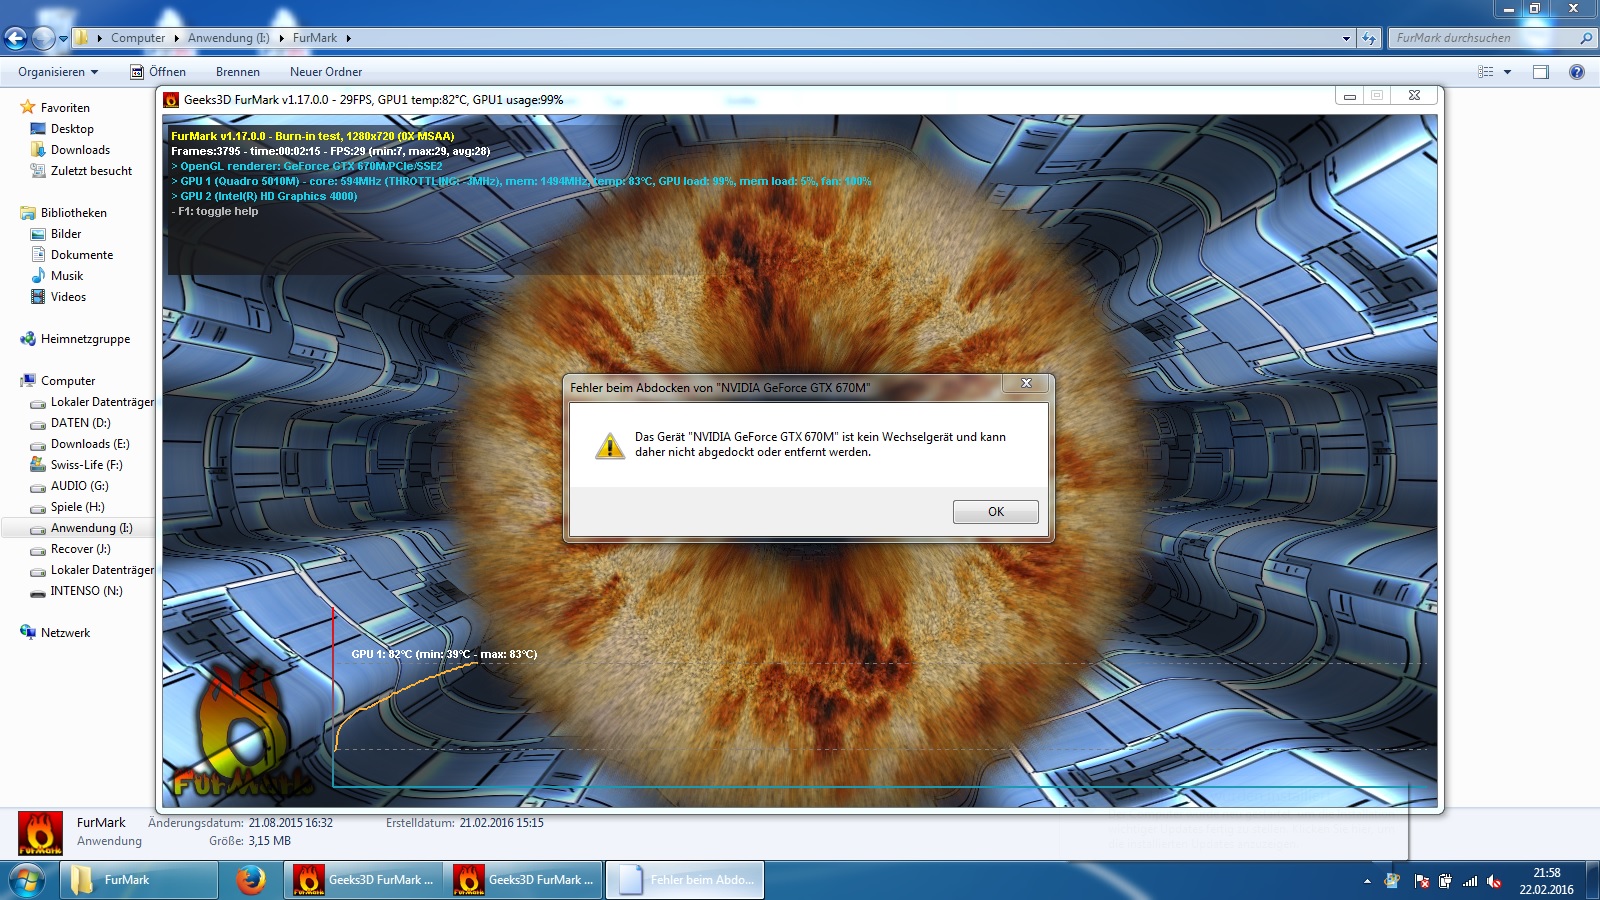Launch Firefox from the taskbar
The image size is (1600, 900).
coord(250,880)
